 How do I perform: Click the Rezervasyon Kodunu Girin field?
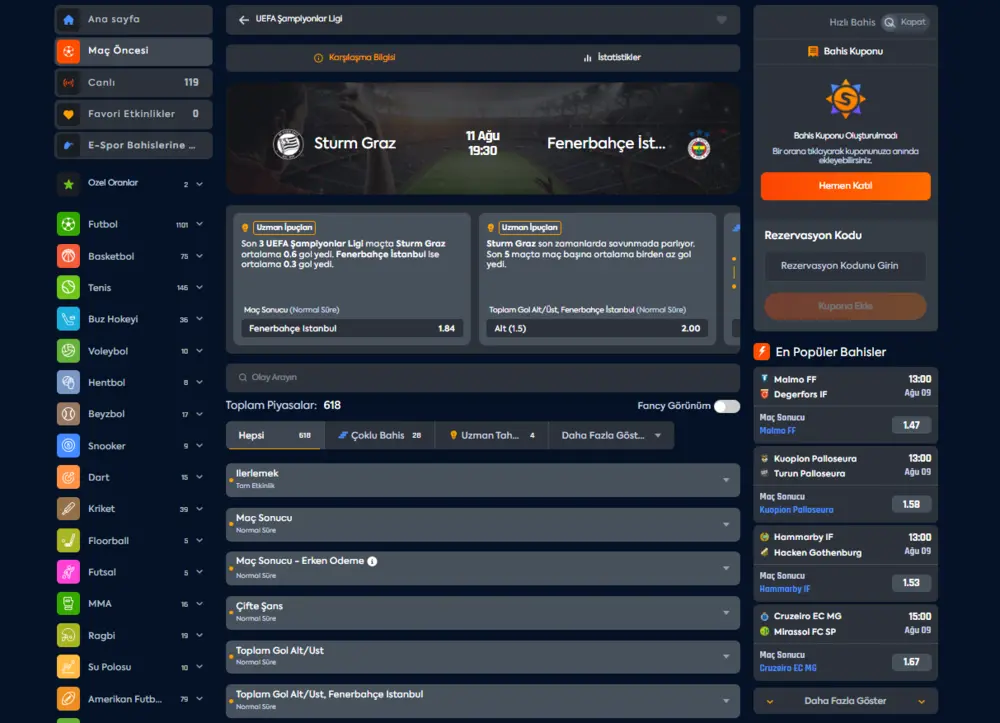pyautogui.click(x=845, y=266)
